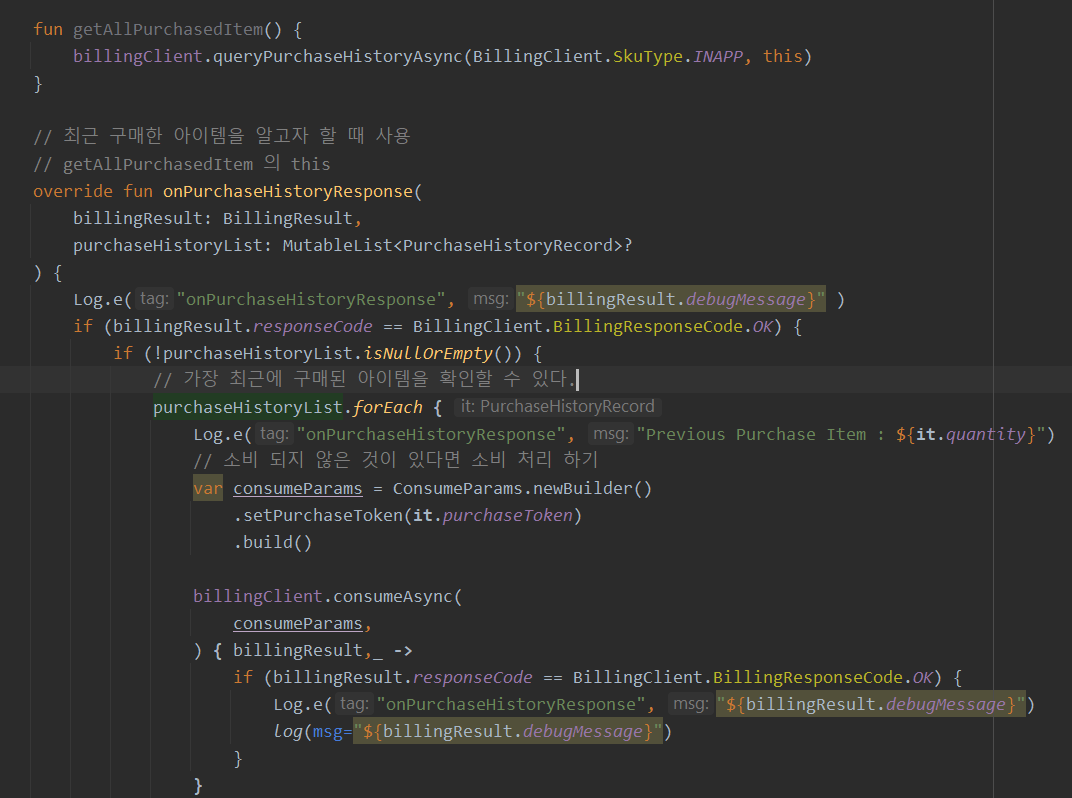Click the first Korean comment line containing '//'

click(x=222, y=135)
